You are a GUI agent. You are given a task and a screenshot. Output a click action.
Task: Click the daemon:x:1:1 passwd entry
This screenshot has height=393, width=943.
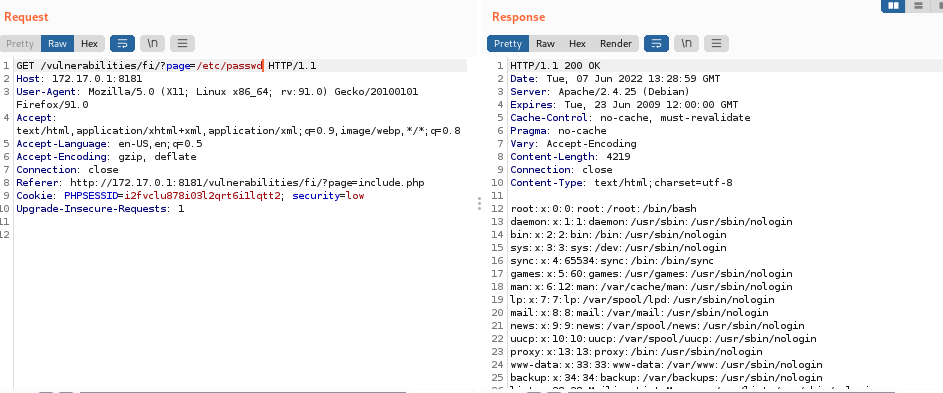[x=651, y=222]
